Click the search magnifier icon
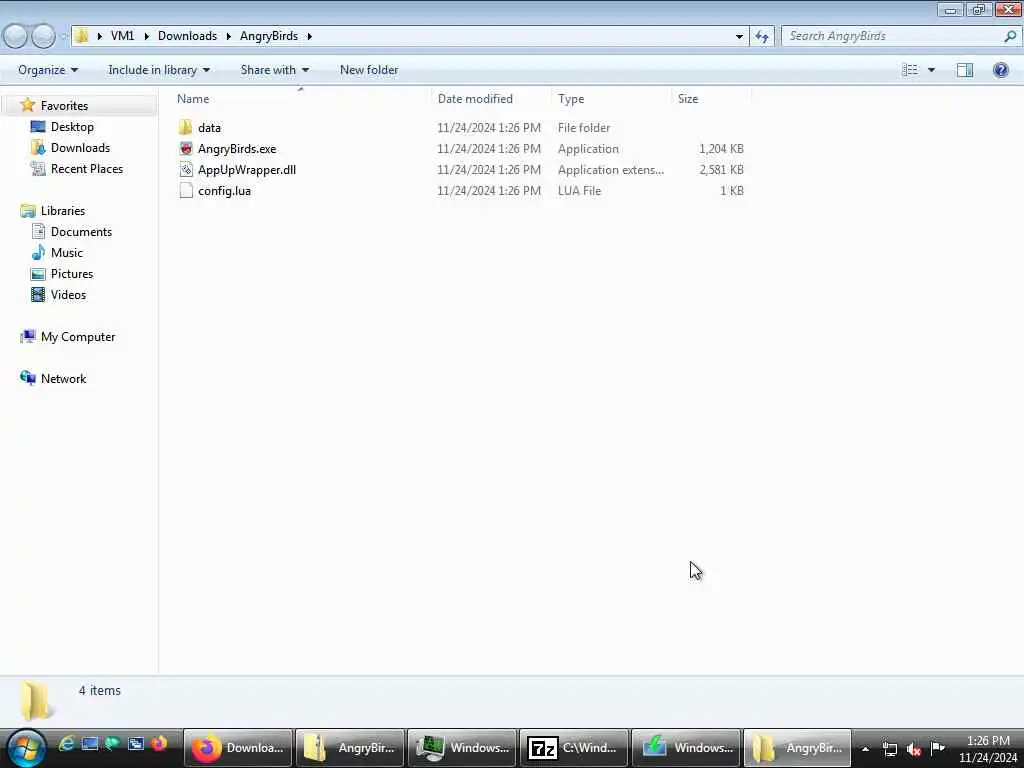1024x768 pixels. pyautogui.click(x=1010, y=36)
